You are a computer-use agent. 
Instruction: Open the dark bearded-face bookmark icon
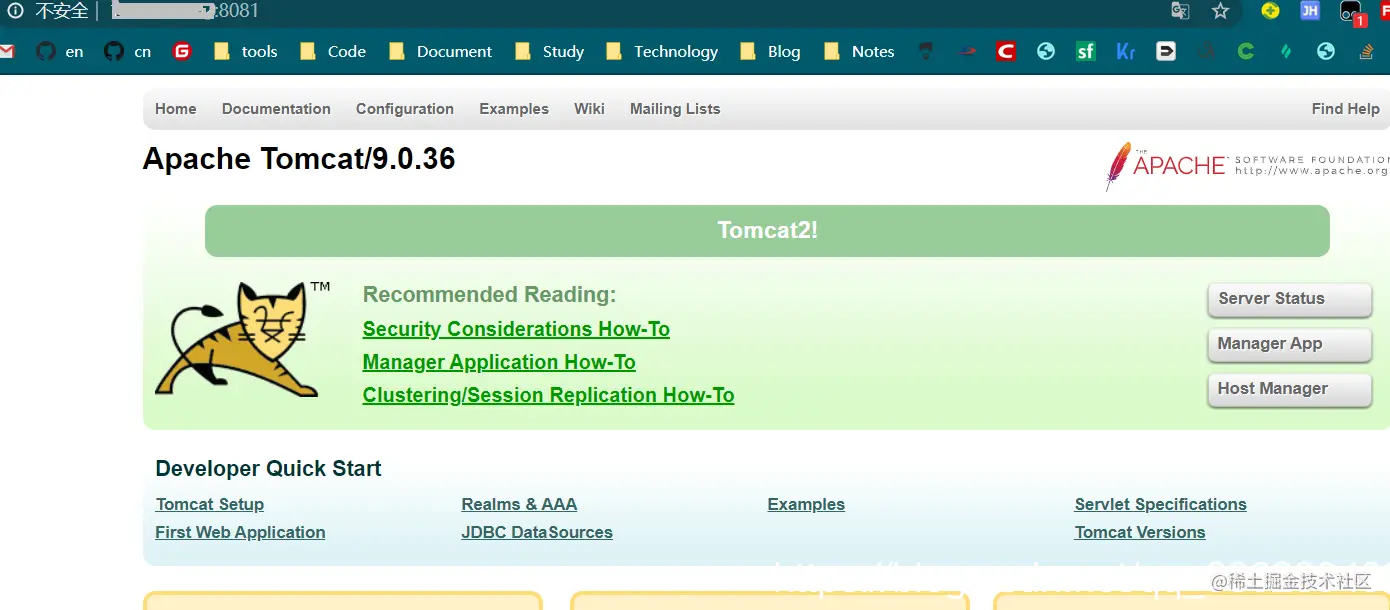(926, 51)
